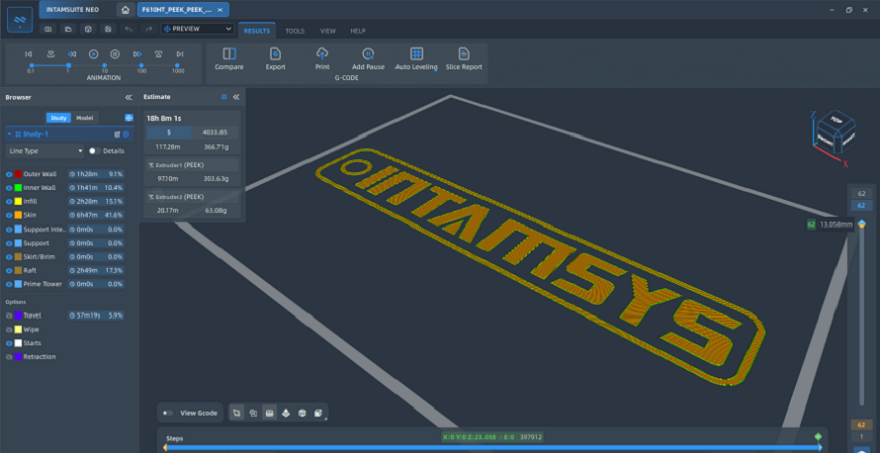
Task: Collapse the Estimate panel
Action: [x=236, y=97]
